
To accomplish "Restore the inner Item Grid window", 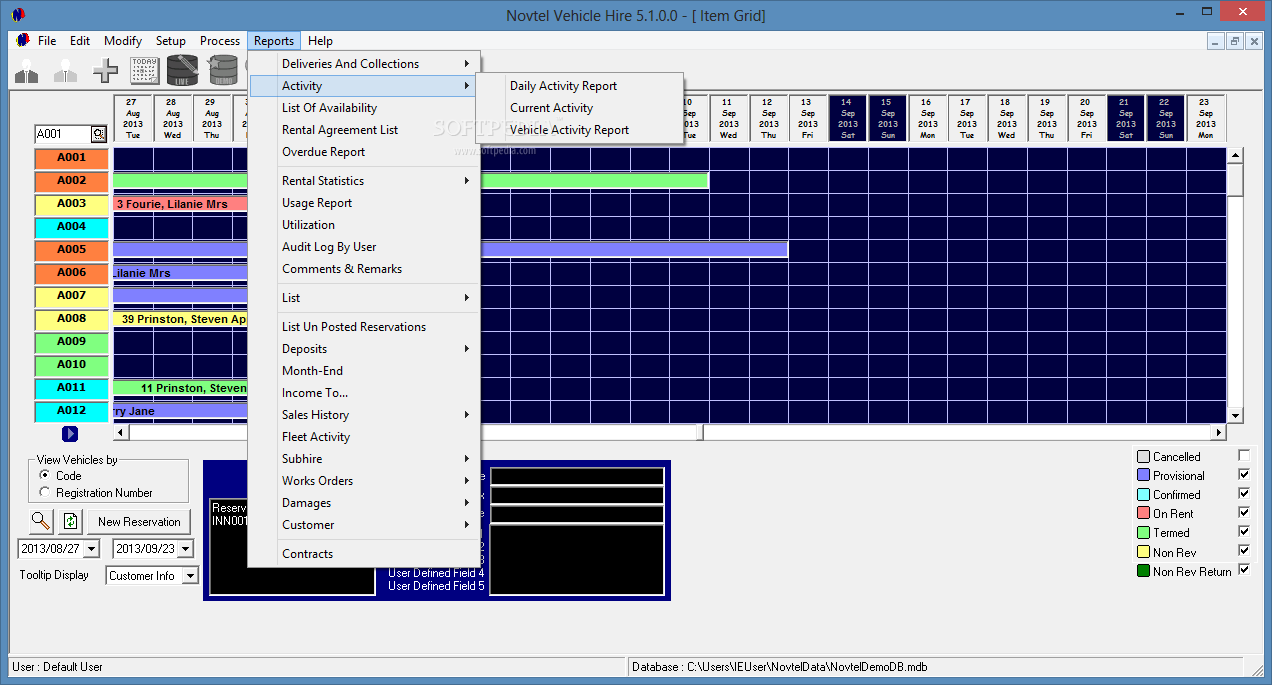I will pos(1235,41).
